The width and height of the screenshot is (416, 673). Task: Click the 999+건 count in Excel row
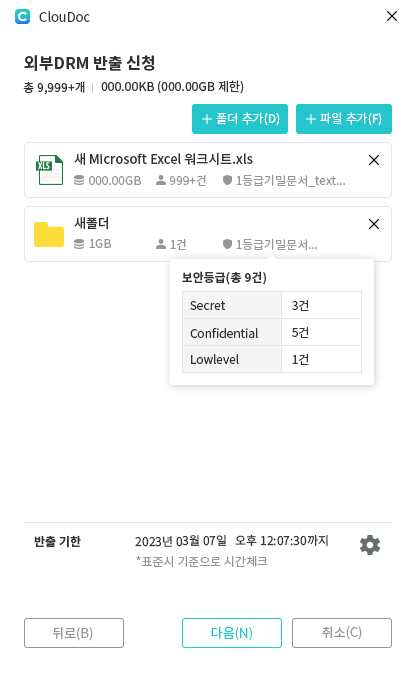(188, 181)
